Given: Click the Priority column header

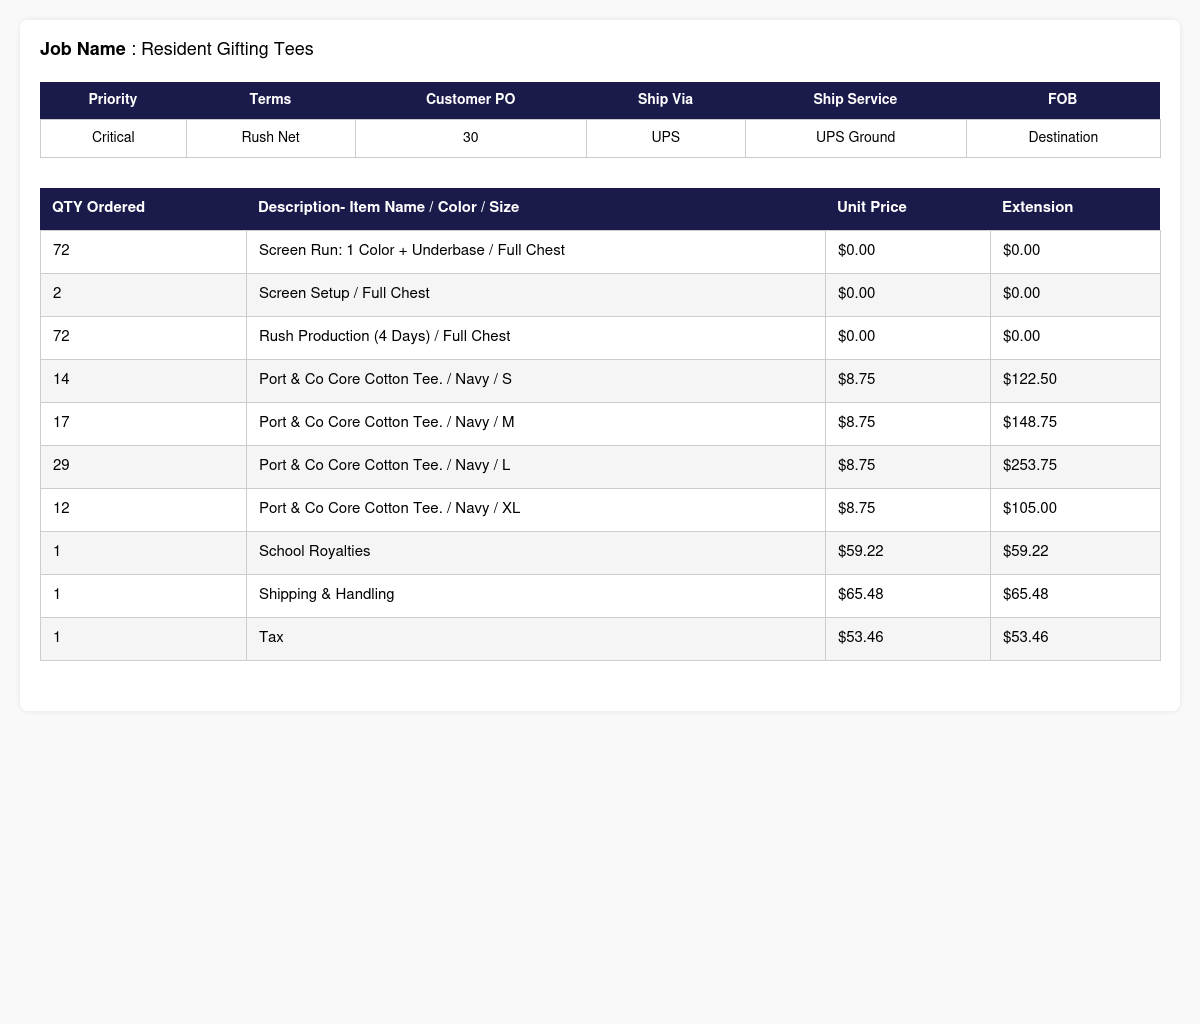Looking at the screenshot, I should click(113, 100).
